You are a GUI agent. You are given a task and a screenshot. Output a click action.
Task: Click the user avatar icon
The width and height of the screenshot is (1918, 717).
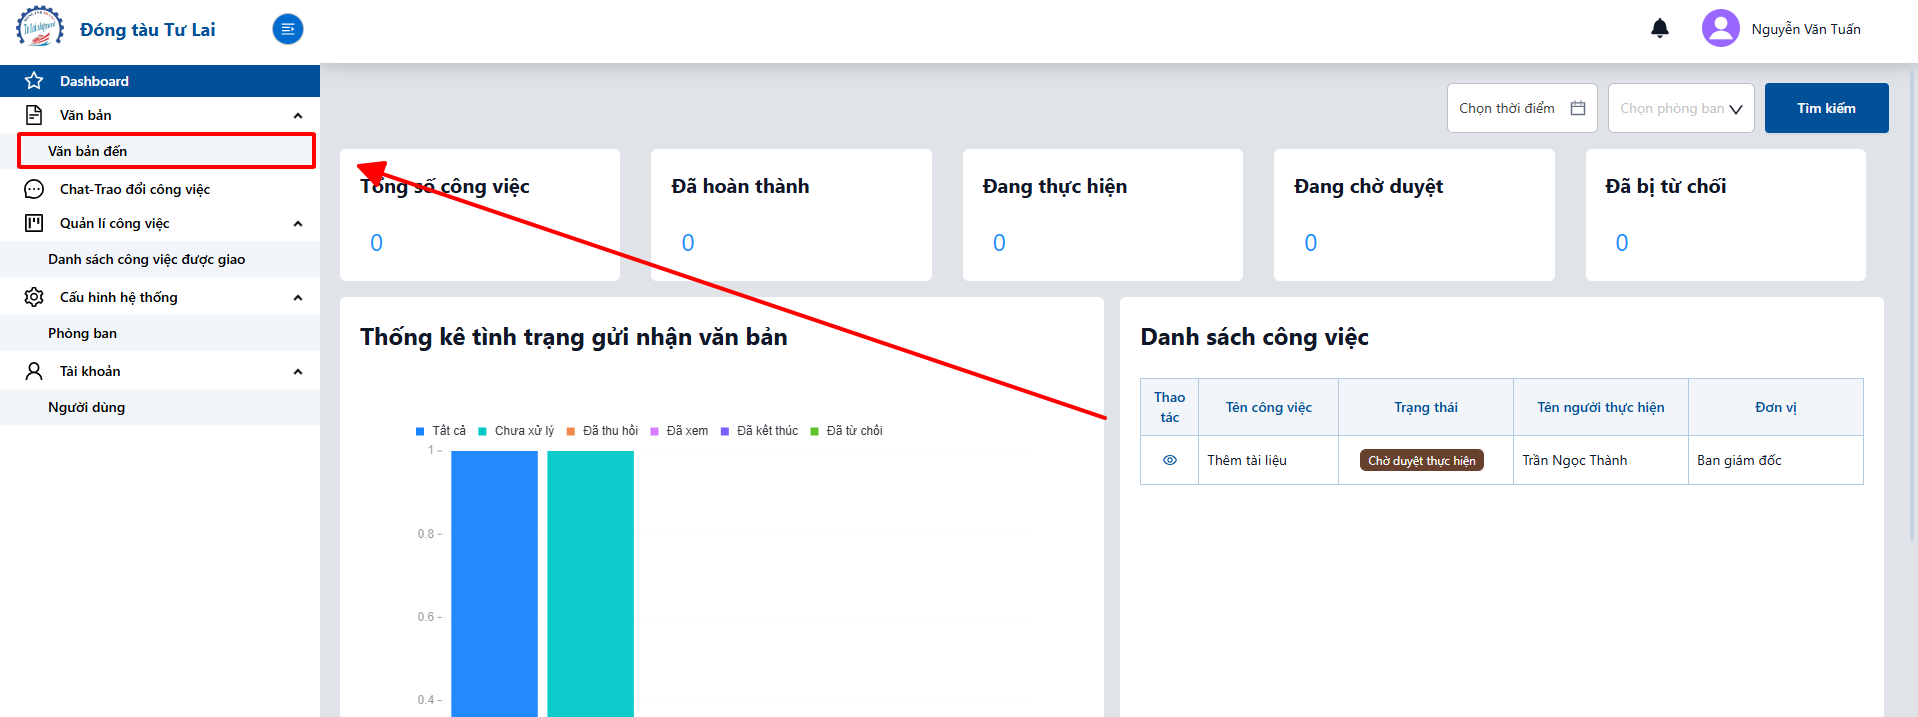point(1720,28)
